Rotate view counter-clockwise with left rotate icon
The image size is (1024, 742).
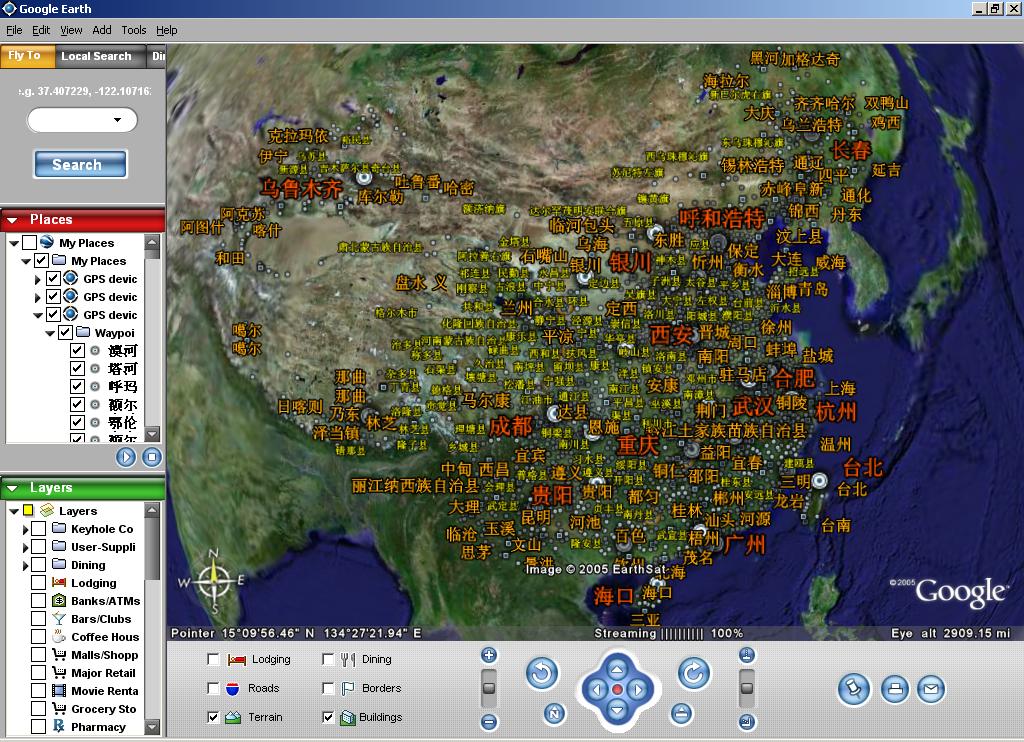click(541, 674)
